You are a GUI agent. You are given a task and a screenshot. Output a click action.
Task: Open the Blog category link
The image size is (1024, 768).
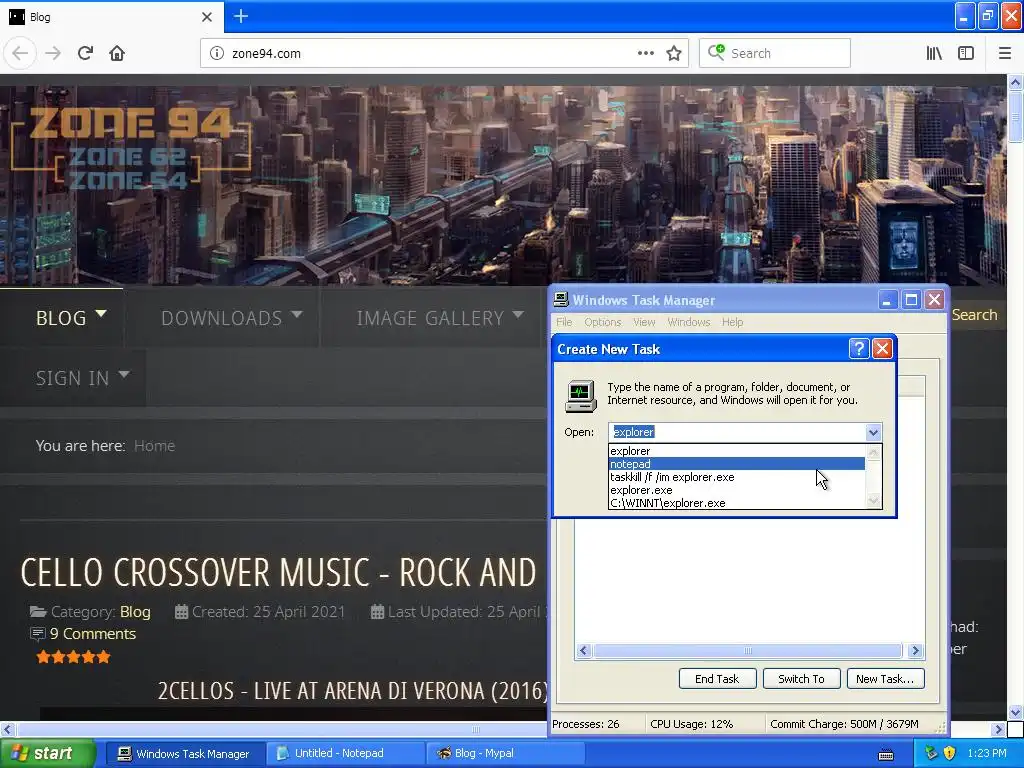[135, 611]
